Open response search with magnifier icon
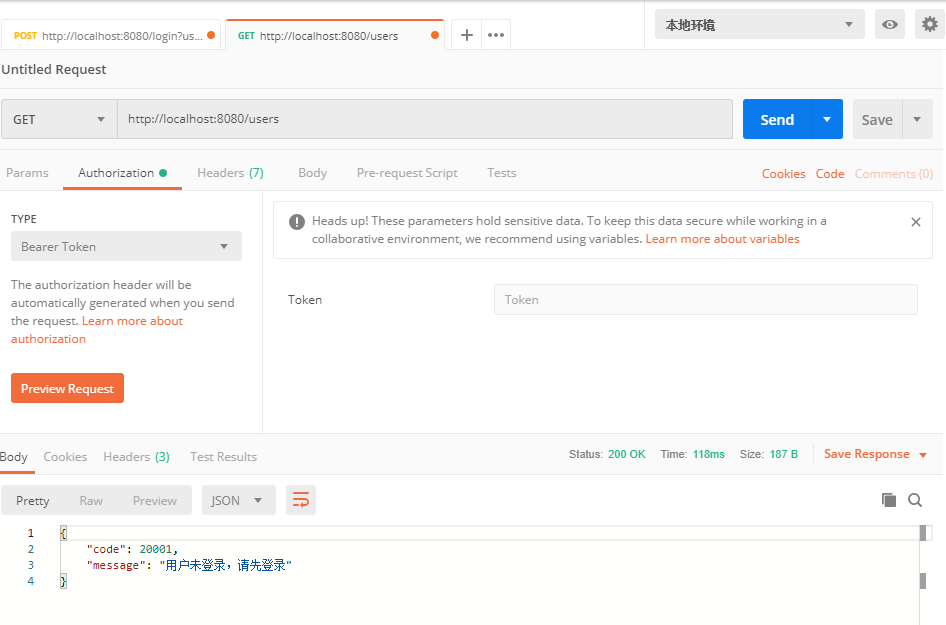The width and height of the screenshot is (946, 625). (x=915, y=499)
